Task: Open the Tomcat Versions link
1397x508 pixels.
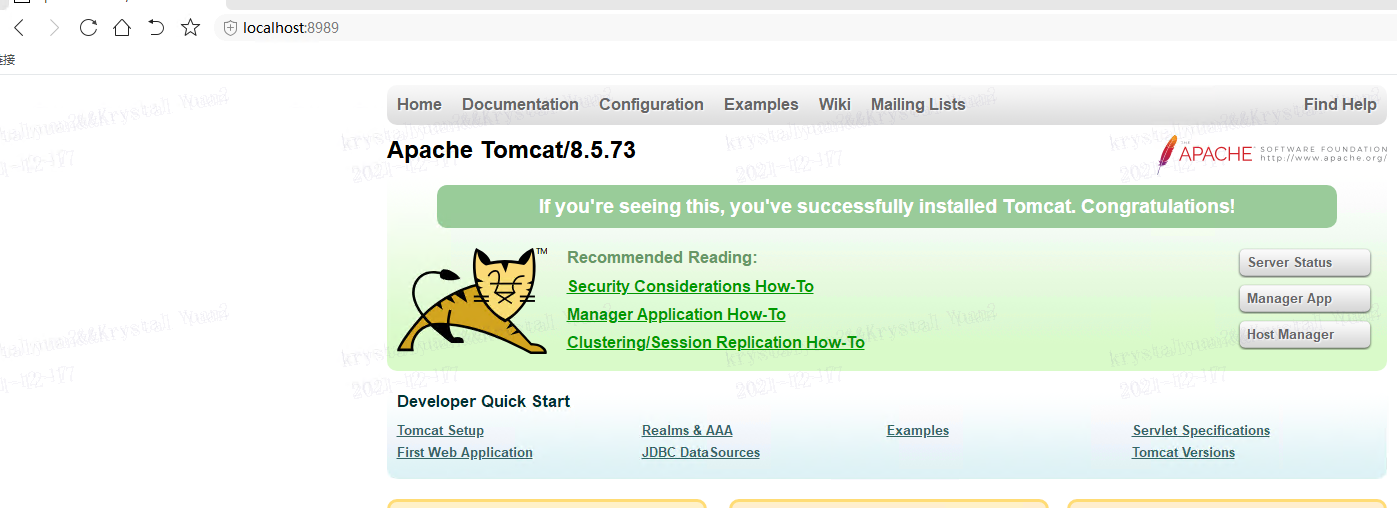Action: pyautogui.click(x=1183, y=452)
